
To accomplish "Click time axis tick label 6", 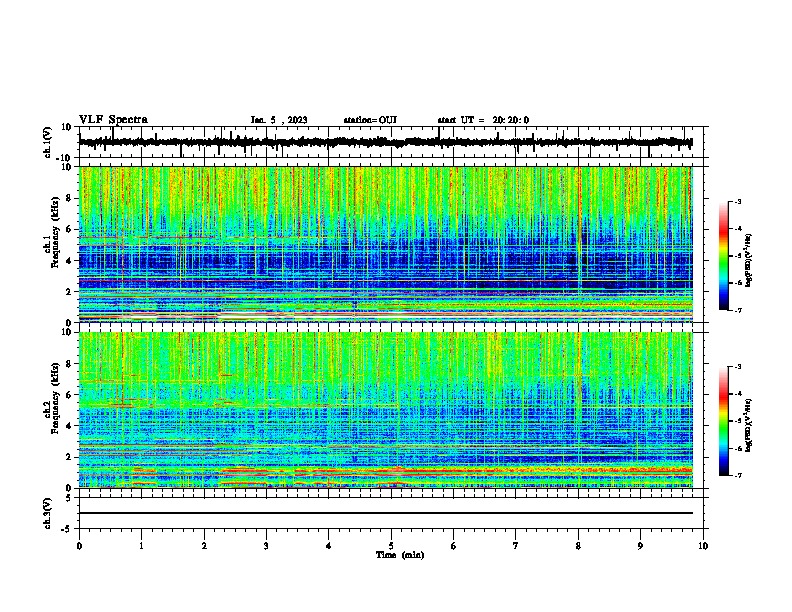I will (x=454, y=546).
